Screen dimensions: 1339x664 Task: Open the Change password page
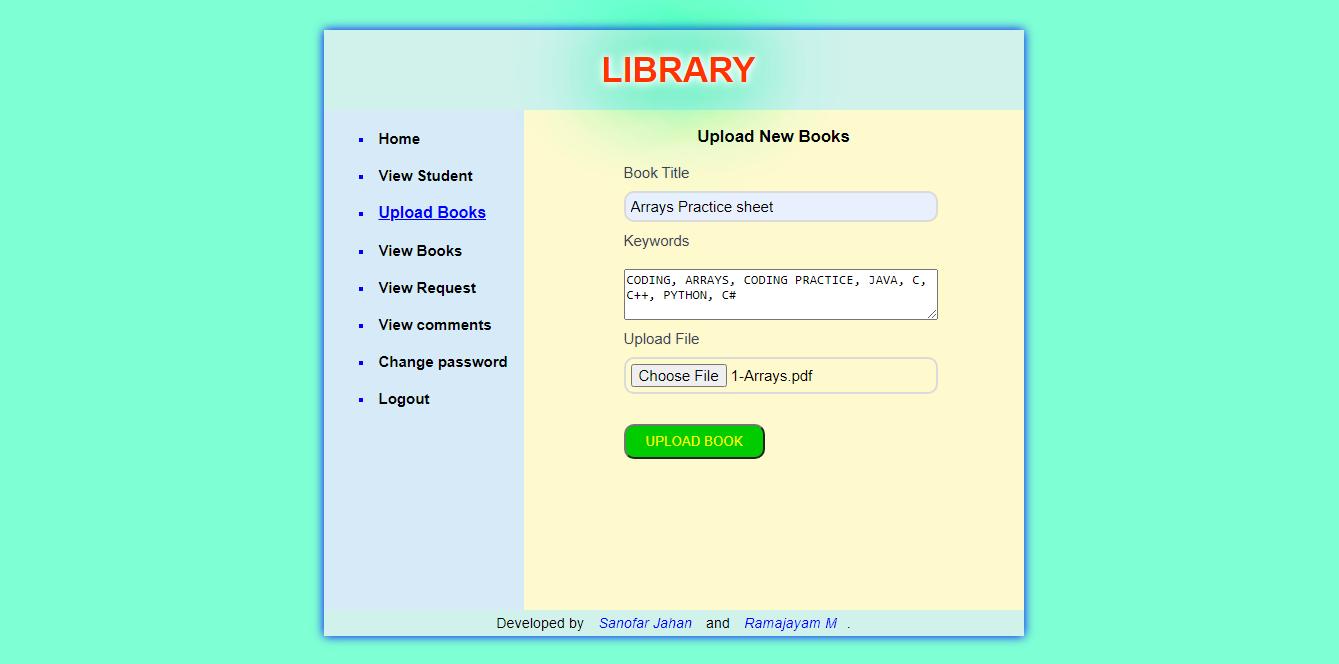(x=443, y=362)
